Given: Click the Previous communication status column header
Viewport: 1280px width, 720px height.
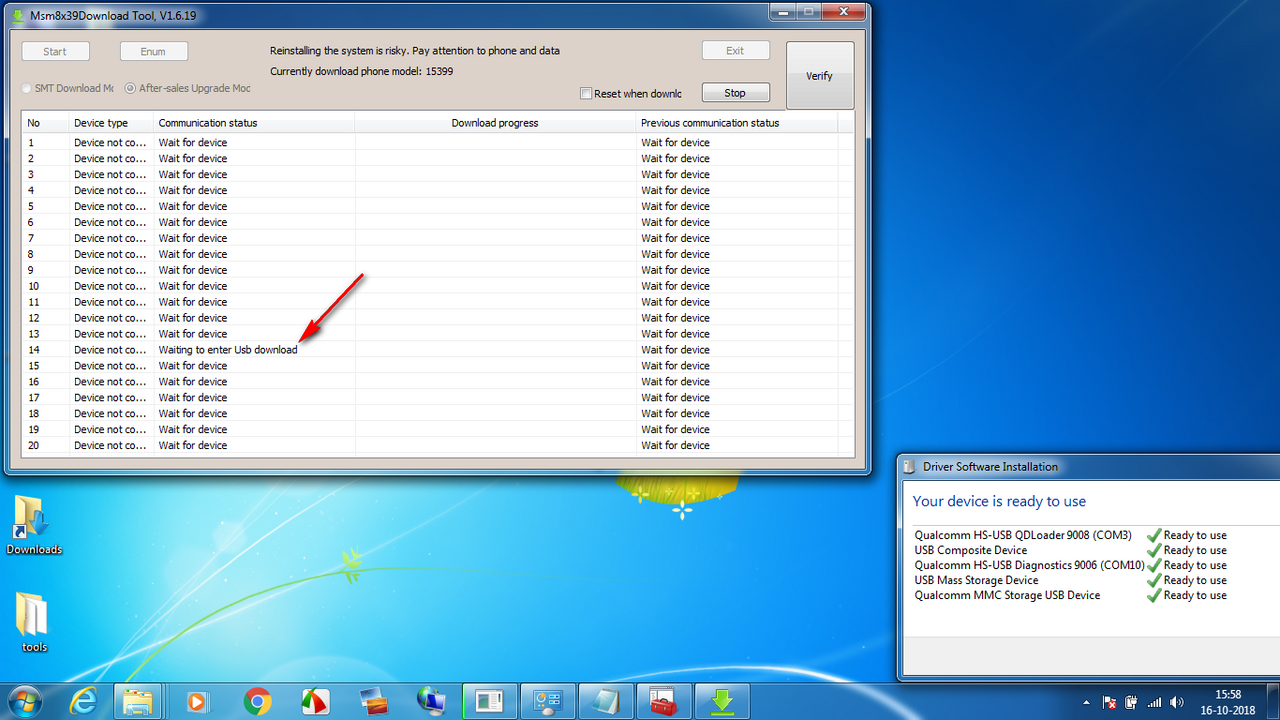Looking at the screenshot, I should [x=736, y=123].
